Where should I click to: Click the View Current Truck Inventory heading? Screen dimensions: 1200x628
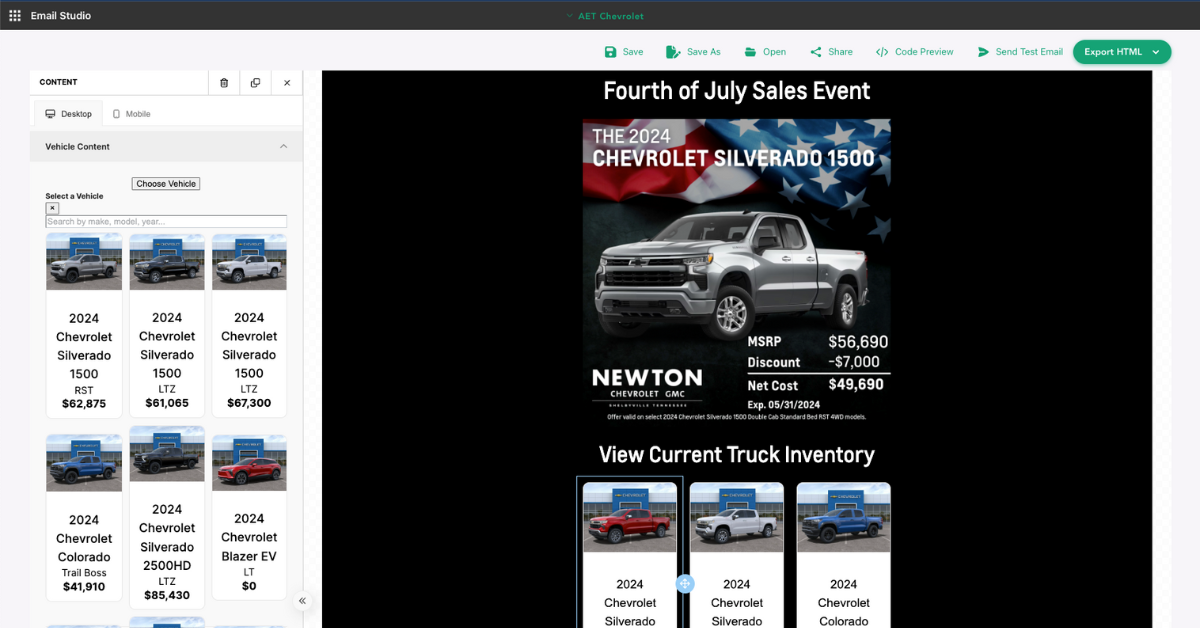737,455
